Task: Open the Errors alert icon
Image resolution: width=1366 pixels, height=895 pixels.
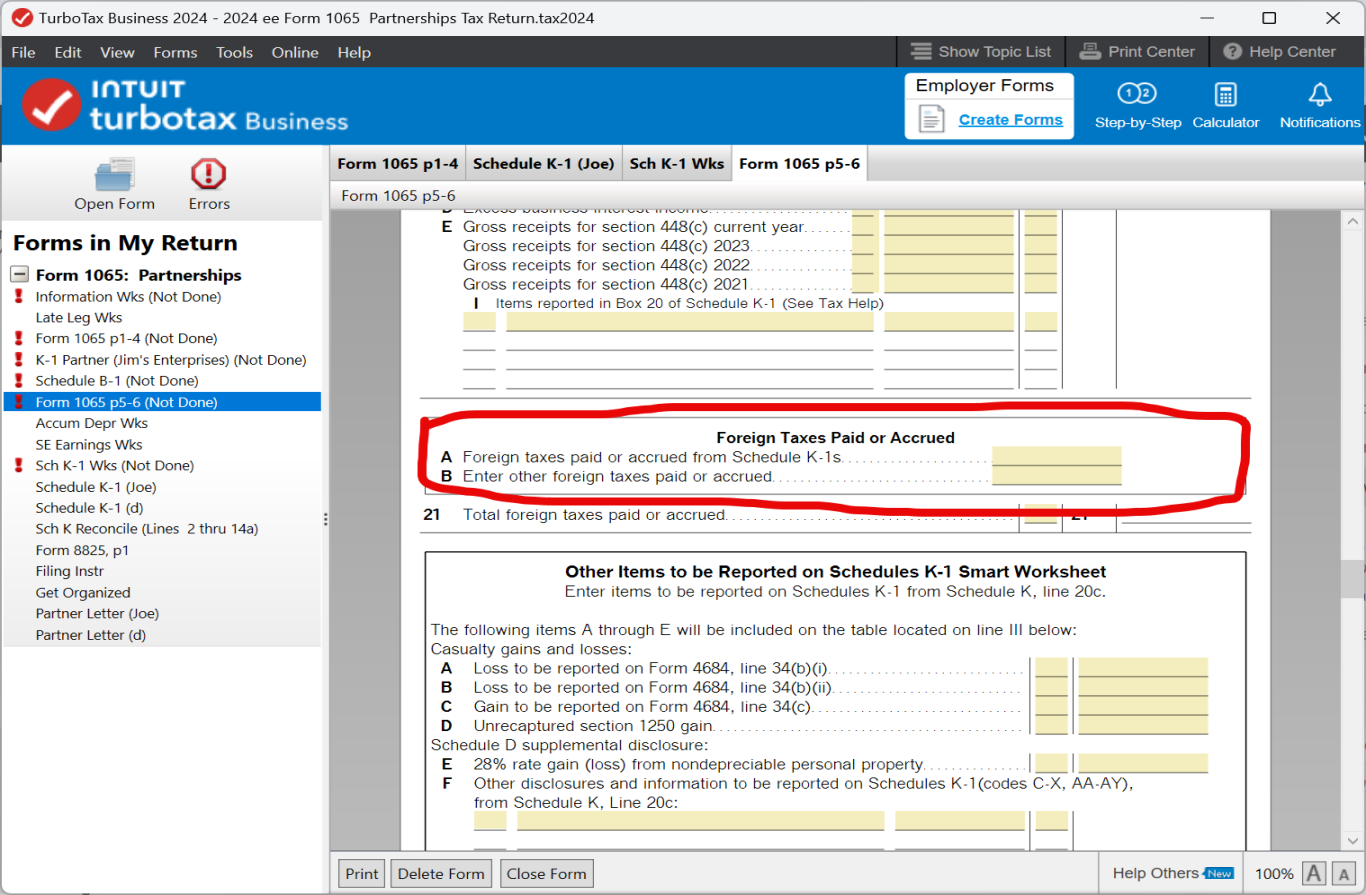Action: coord(209,175)
